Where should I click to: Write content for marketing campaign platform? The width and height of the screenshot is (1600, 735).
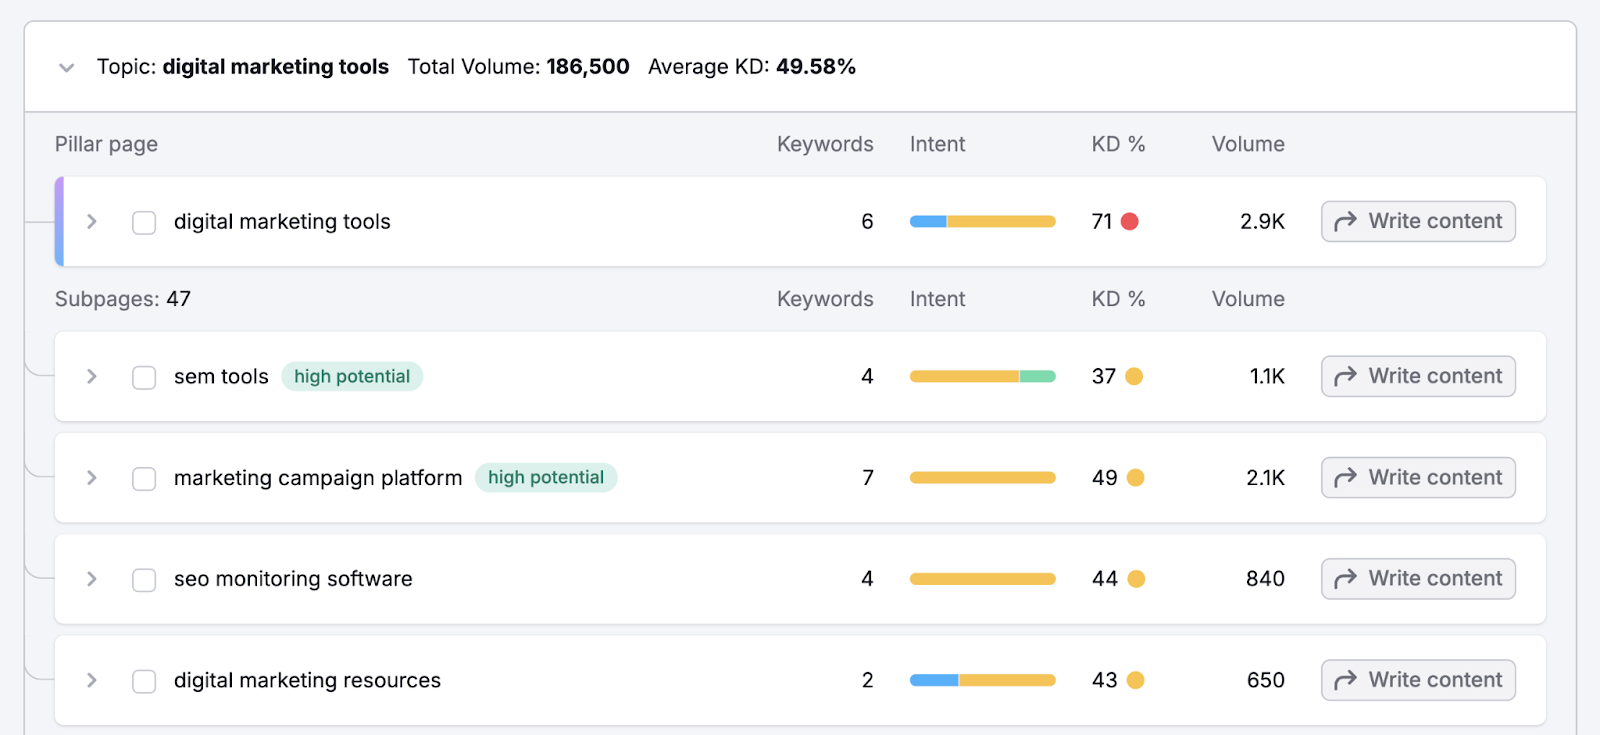click(1418, 477)
